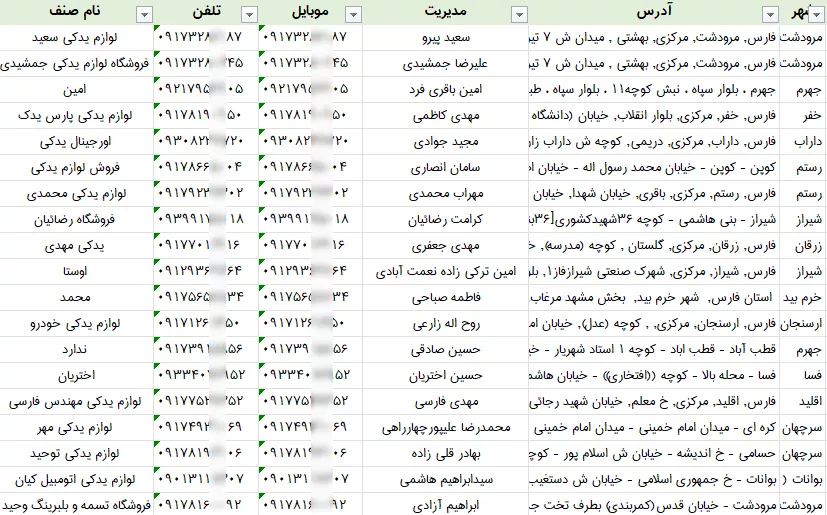This screenshot has height=515, width=827.
Task: Select manager cell مهدی کاظمی
Action: coord(446,115)
